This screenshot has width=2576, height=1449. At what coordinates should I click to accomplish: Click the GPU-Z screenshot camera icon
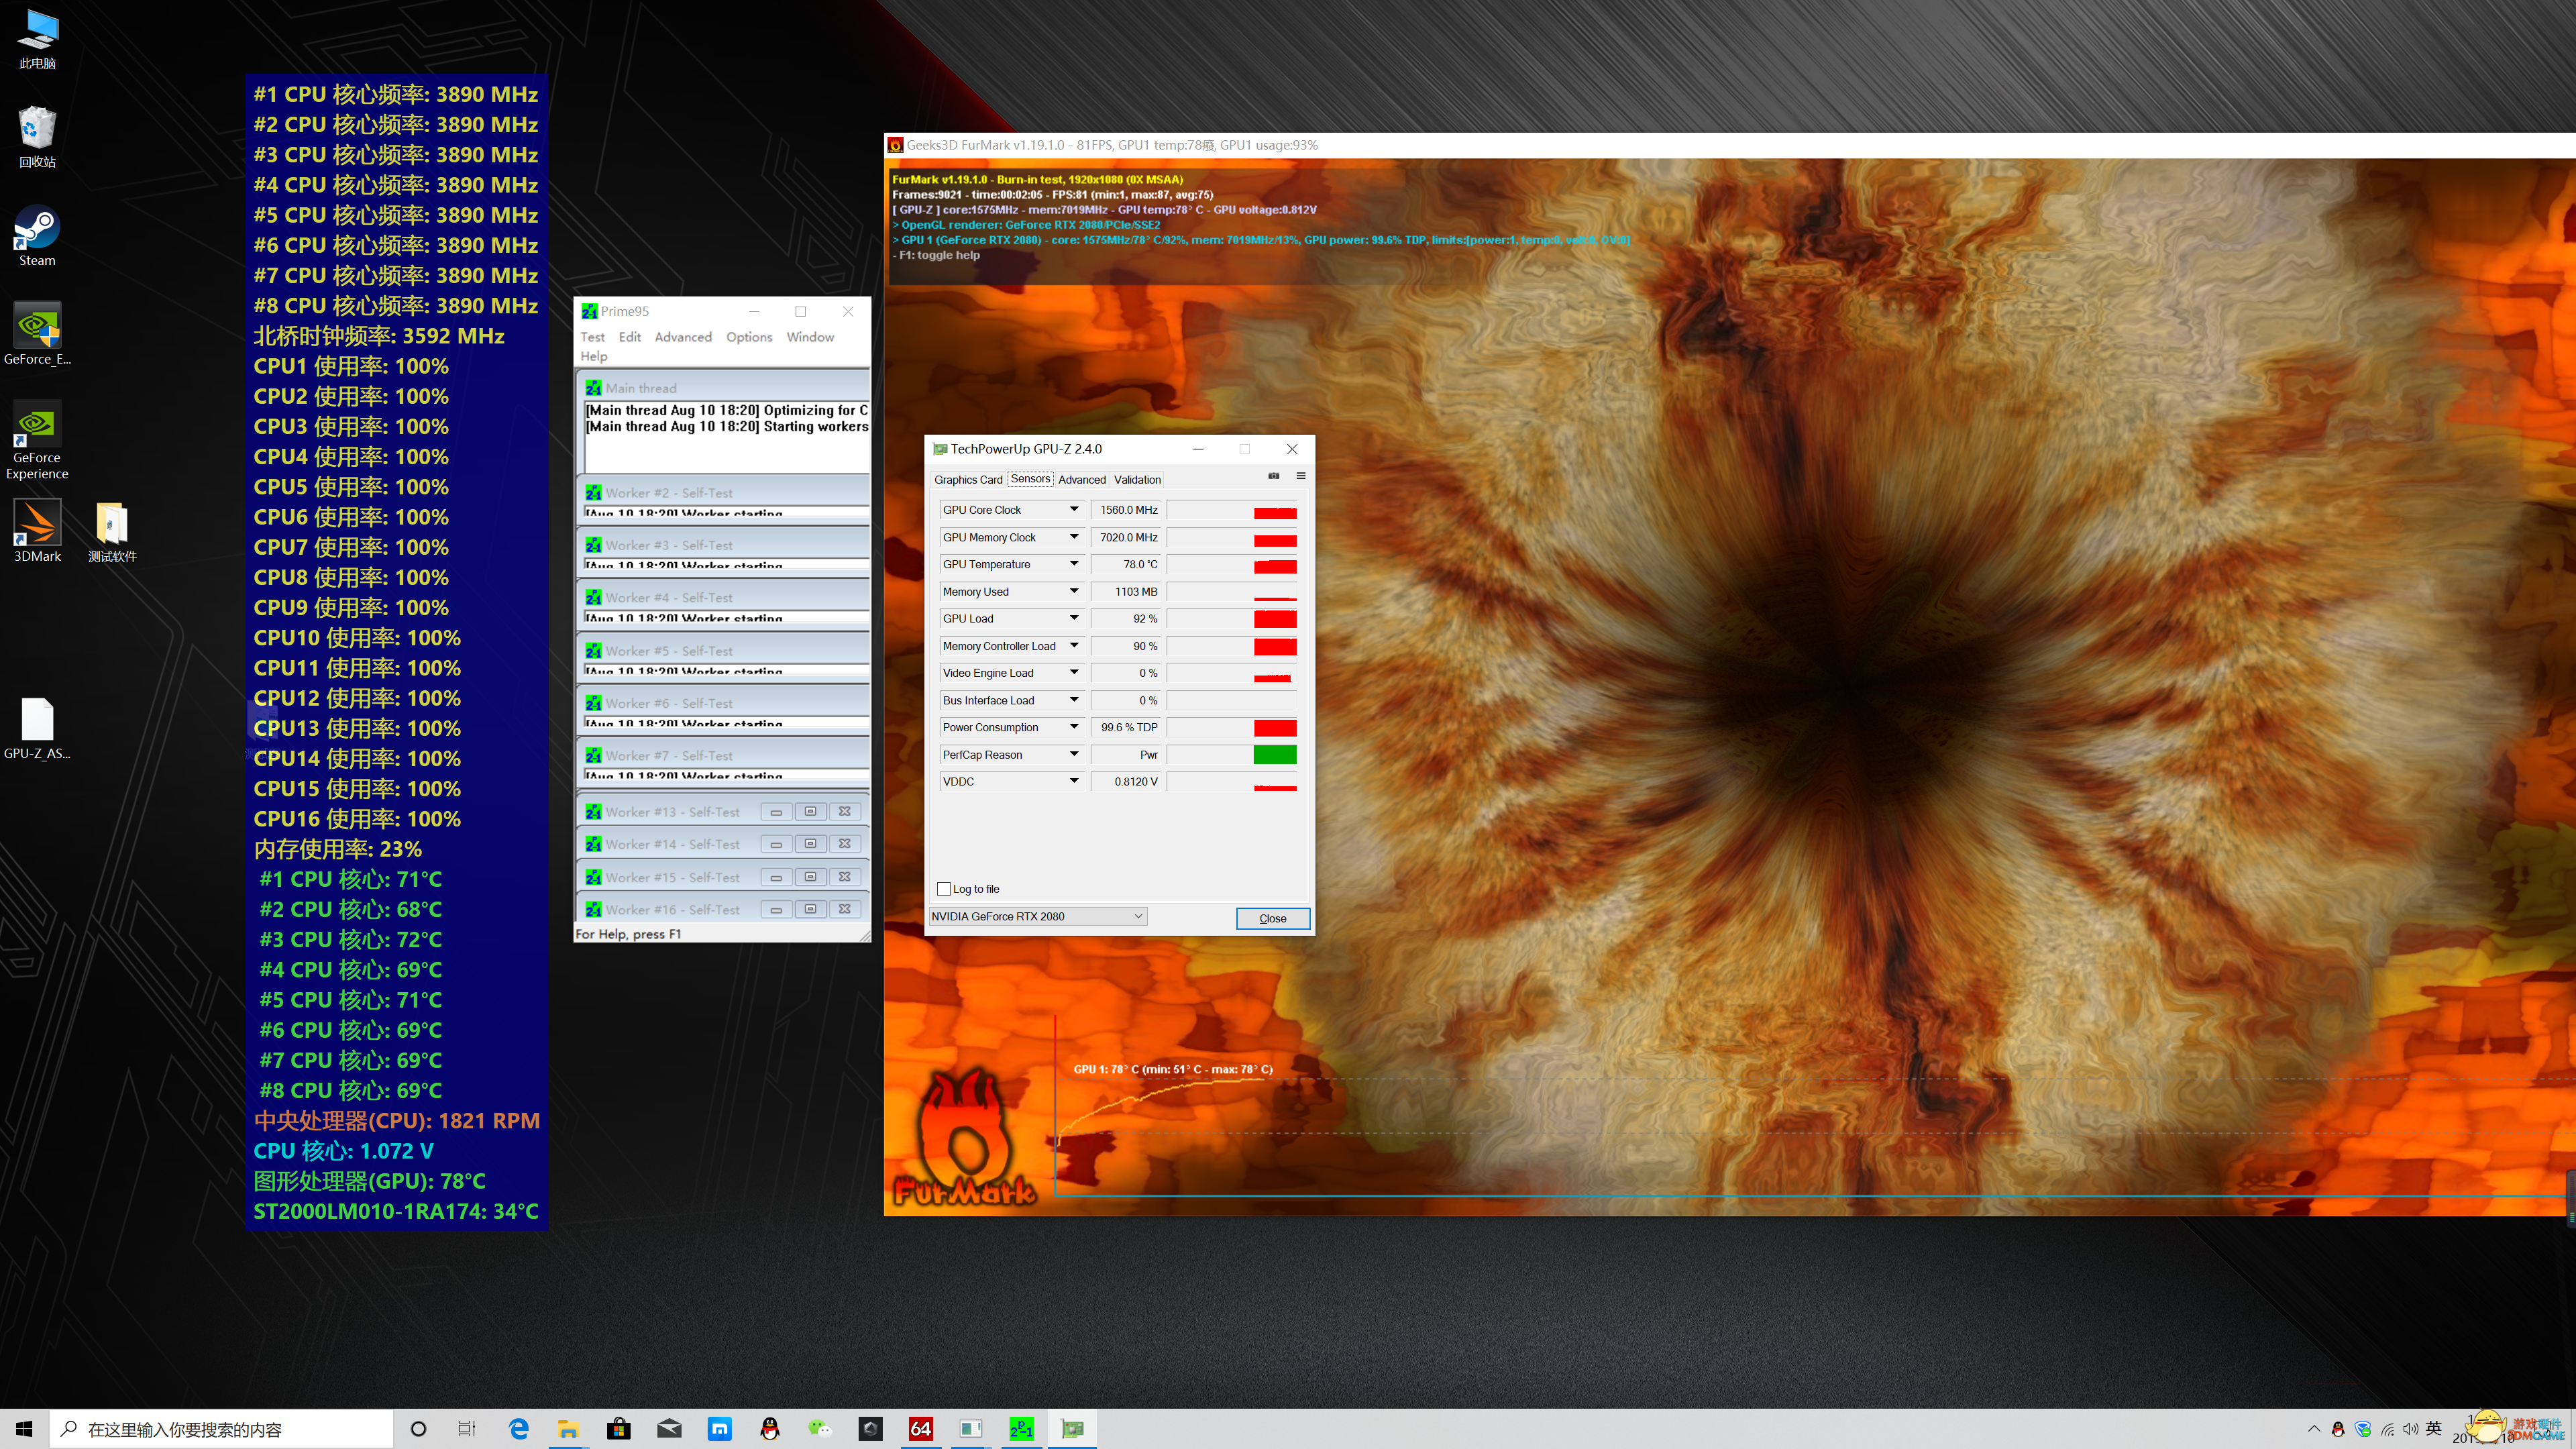click(x=1273, y=476)
